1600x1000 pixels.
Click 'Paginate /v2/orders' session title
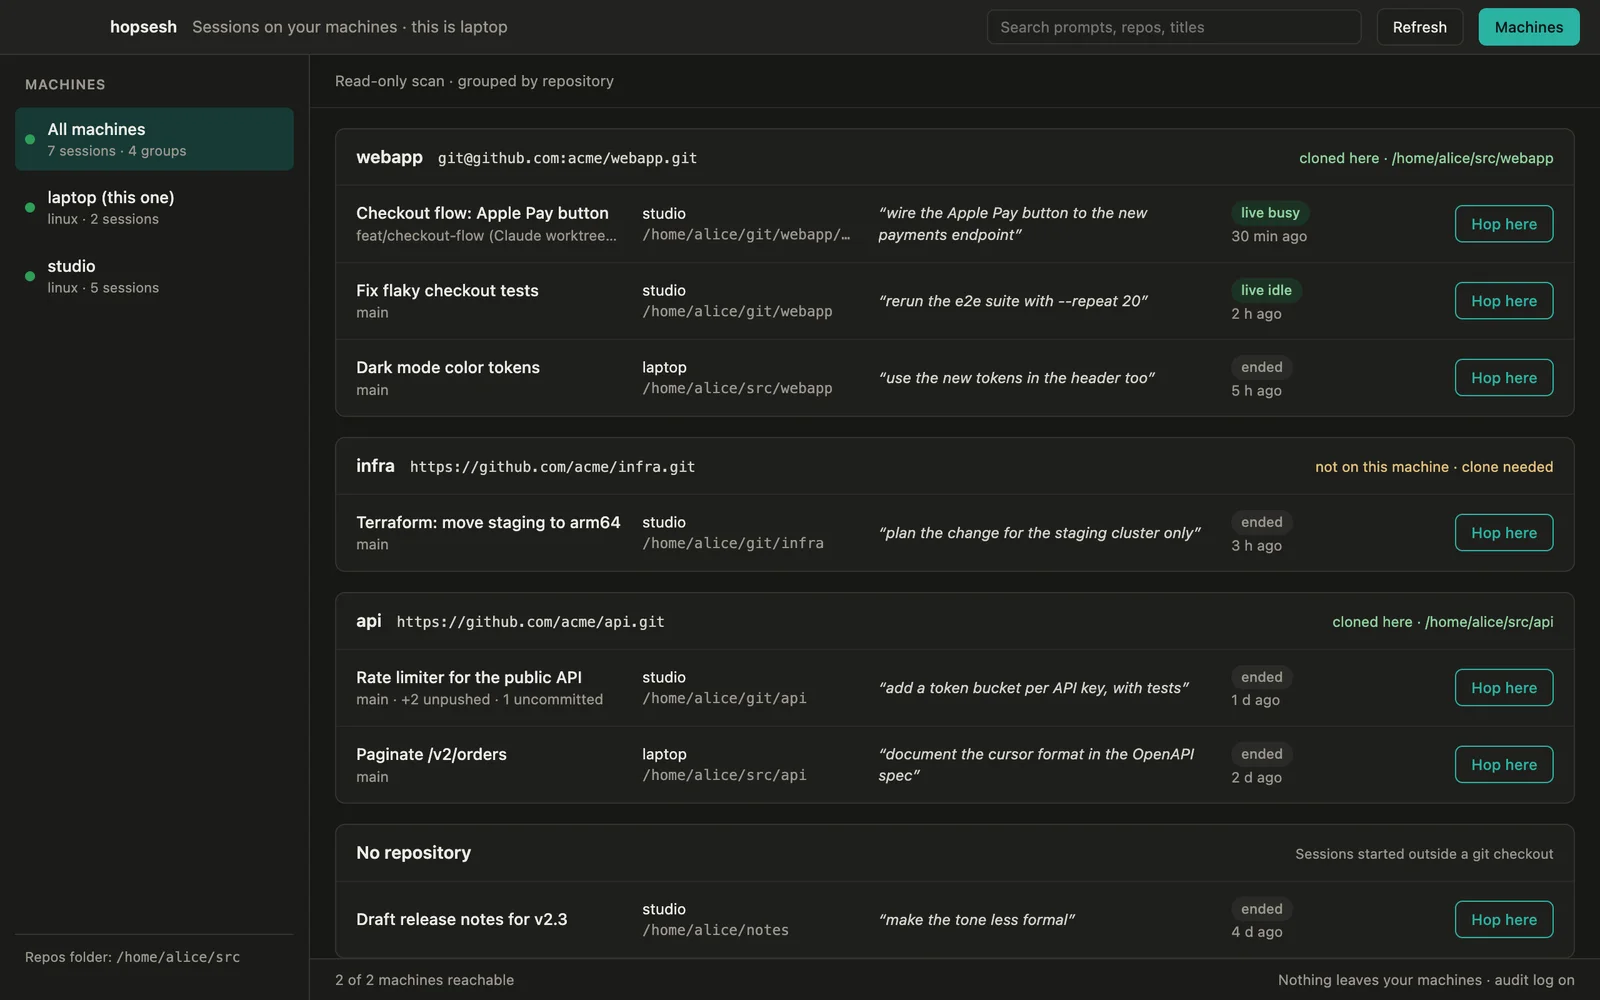coord(431,754)
